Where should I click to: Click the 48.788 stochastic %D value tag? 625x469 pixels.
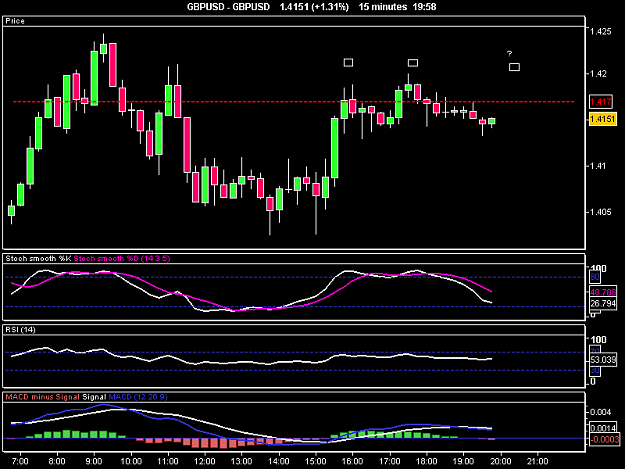click(603, 292)
